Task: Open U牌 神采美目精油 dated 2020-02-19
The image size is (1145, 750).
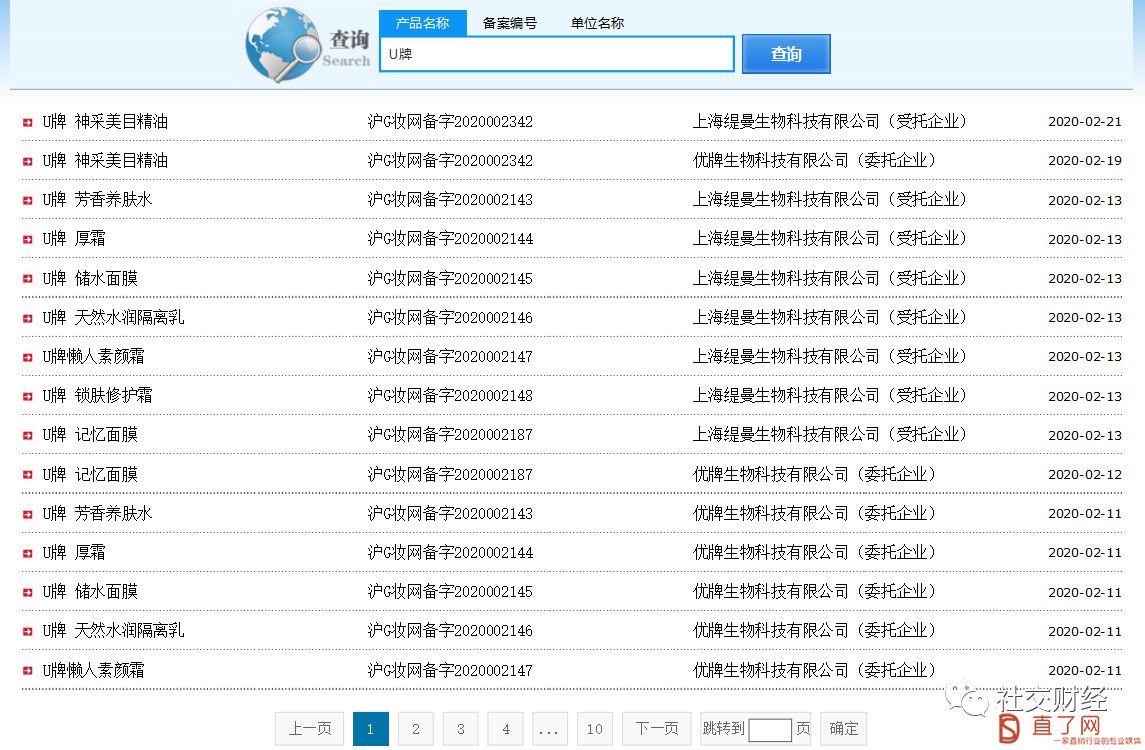Action: click(x=105, y=161)
